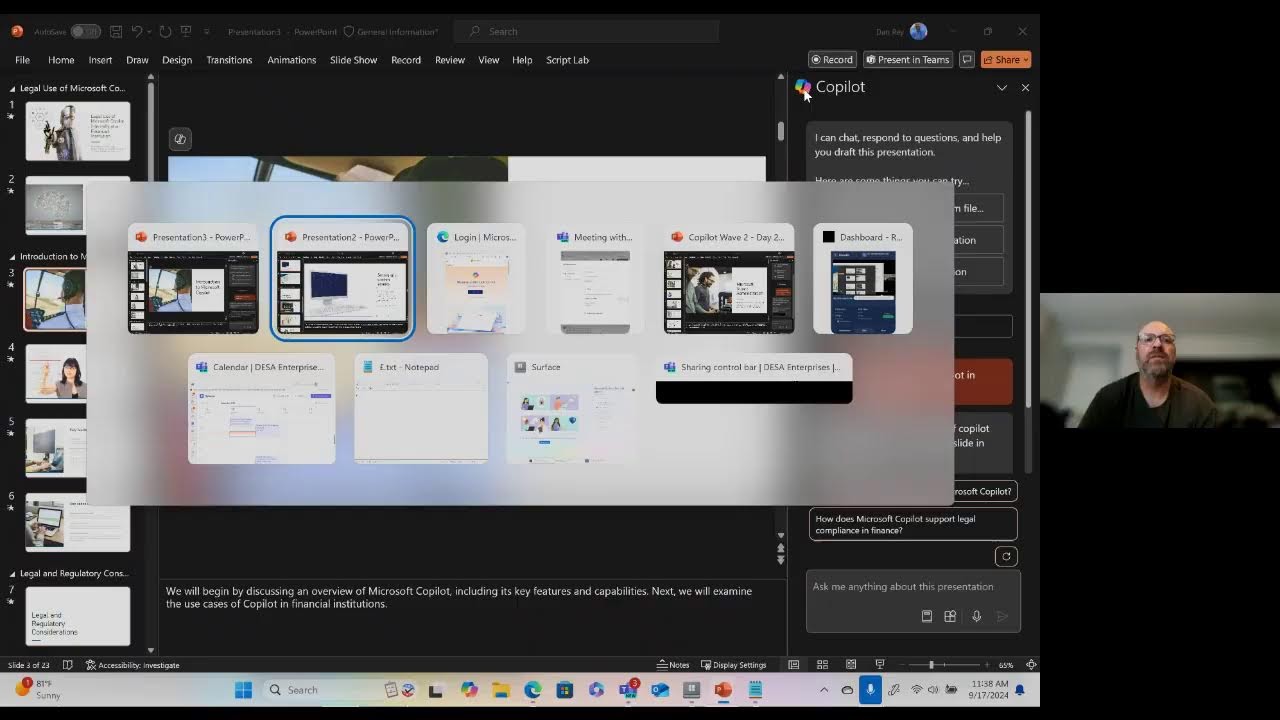The image size is (1280, 720).
Task: Switch to Normal view icon
Action: [x=793, y=665]
